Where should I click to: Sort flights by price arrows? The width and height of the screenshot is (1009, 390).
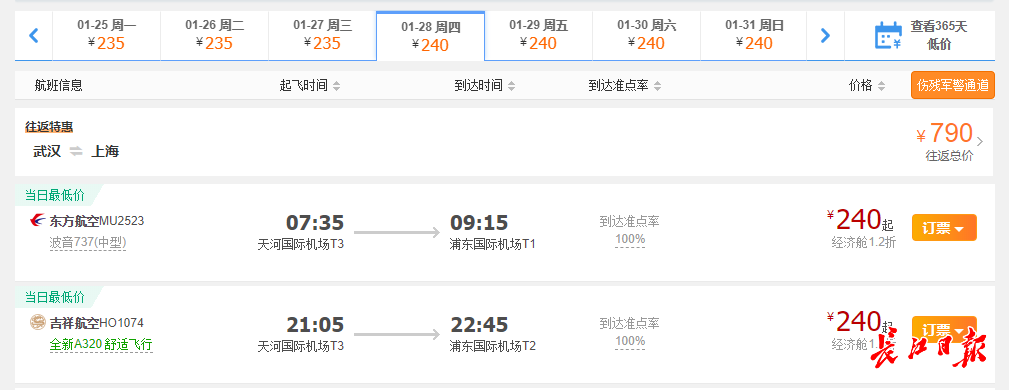pyautogui.click(x=882, y=86)
